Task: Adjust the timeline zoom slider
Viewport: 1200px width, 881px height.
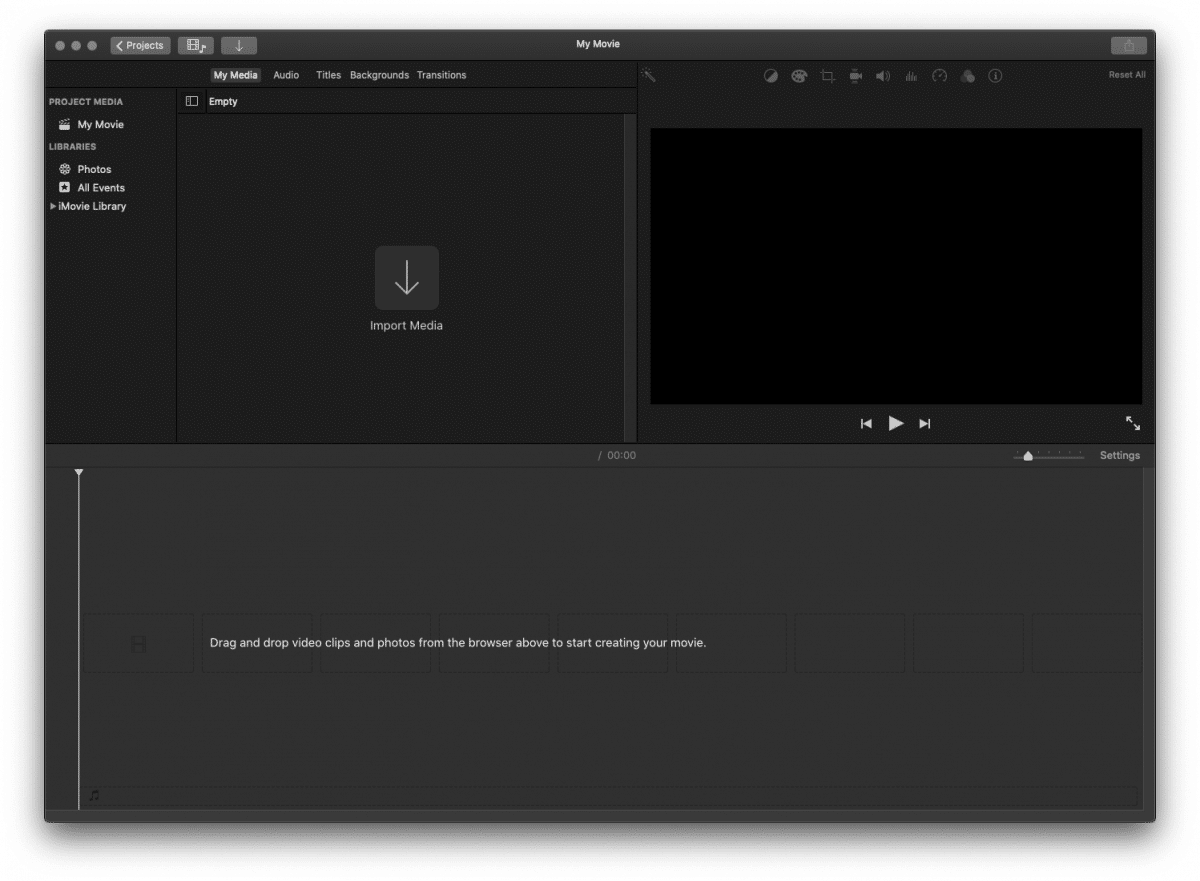Action: point(1028,455)
